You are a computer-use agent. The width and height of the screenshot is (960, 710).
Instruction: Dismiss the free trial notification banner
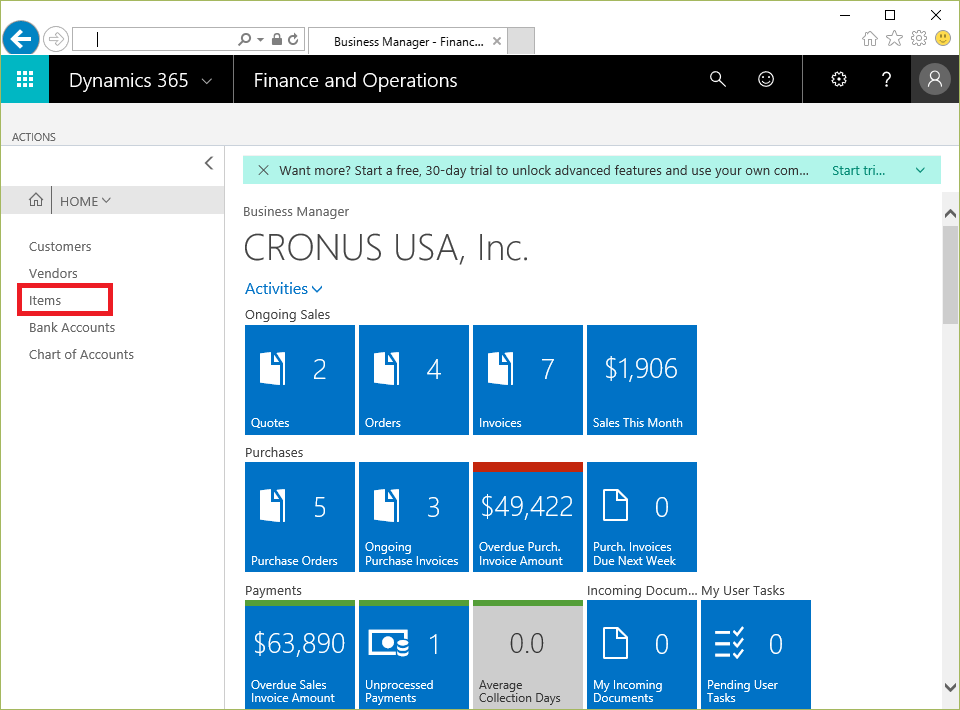pos(263,170)
